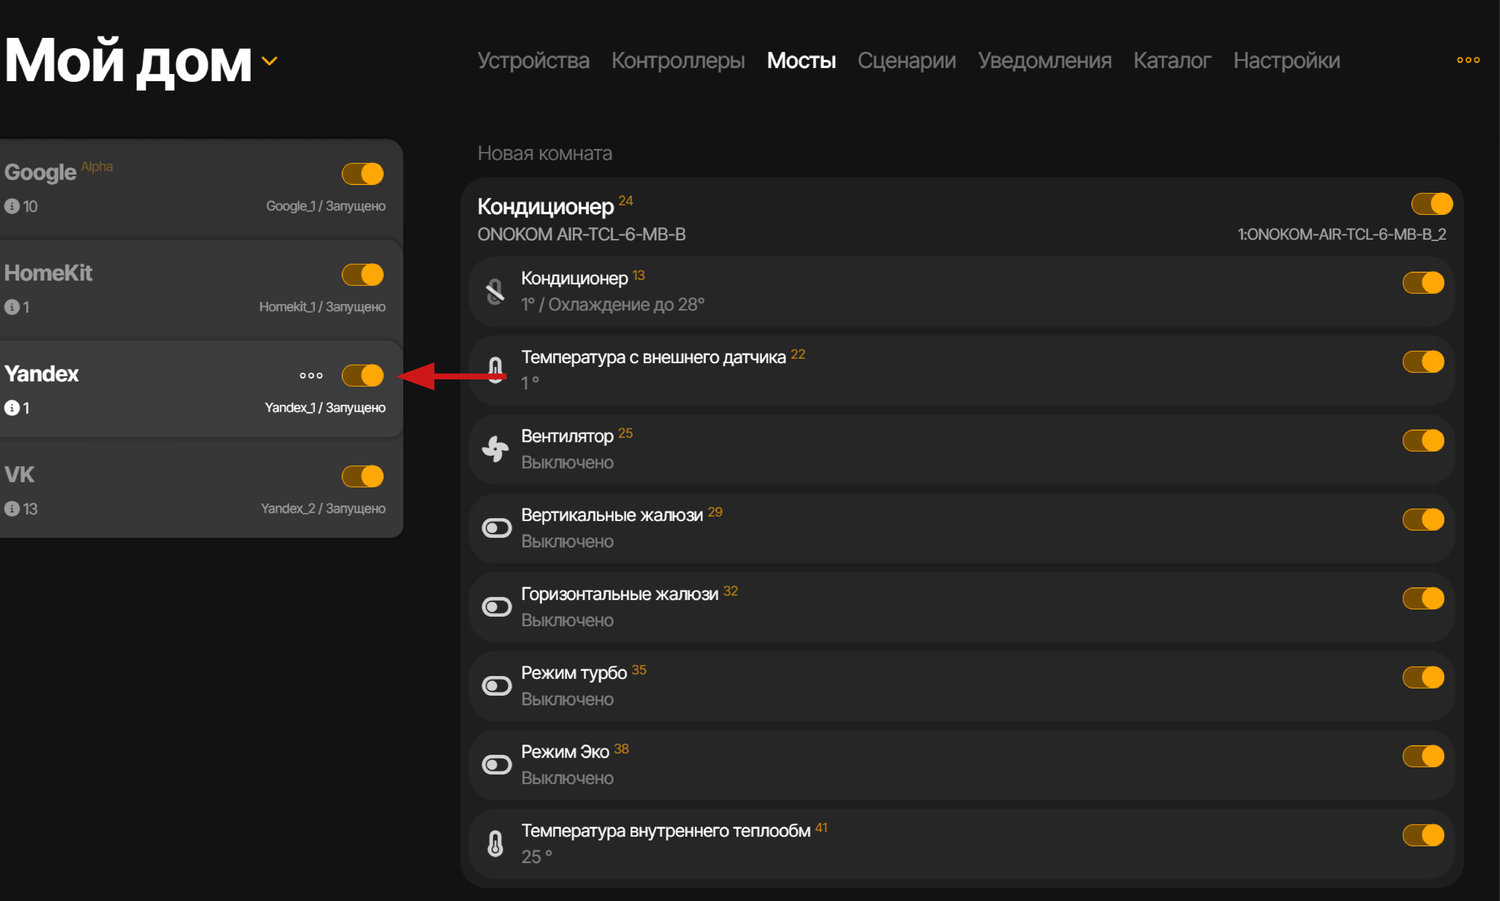Open the Настройки tab
This screenshot has height=901, width=1500.
click(1286, 61)
